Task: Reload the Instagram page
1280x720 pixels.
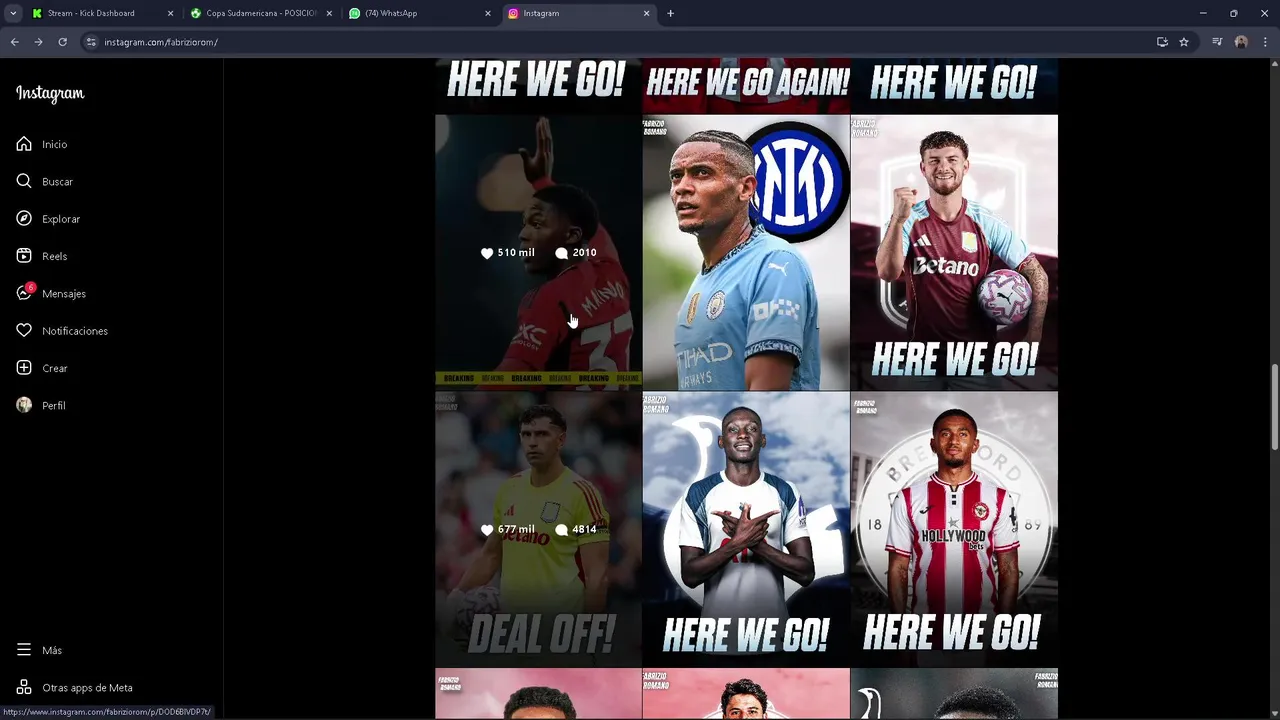Action: (x=62, y=42)
